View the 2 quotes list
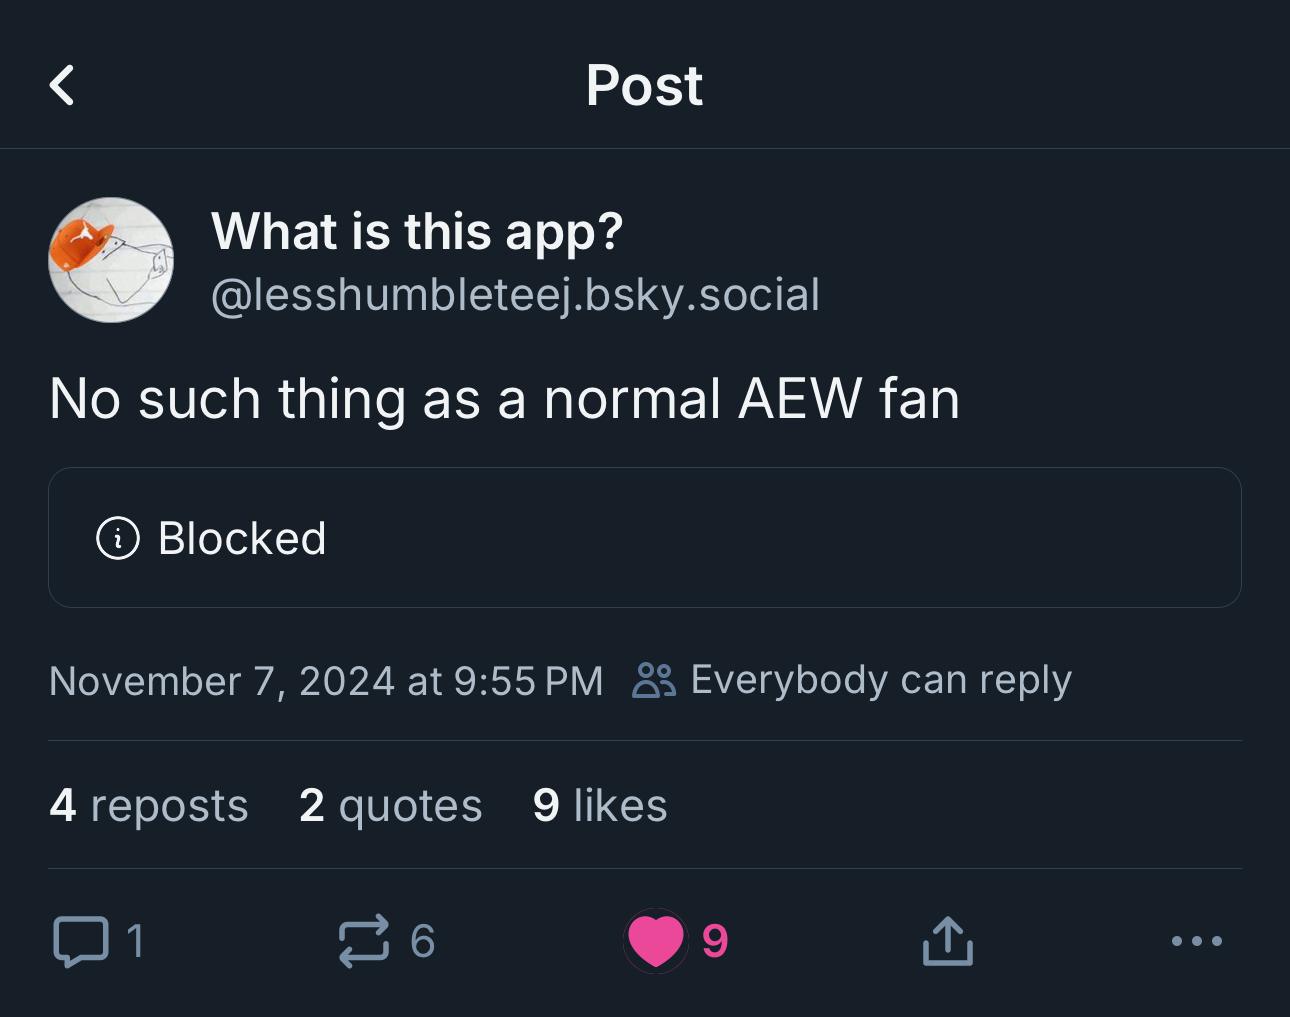Image resolution: width=1290 pixels, height=1017 pixels. (x=391, y=806)
